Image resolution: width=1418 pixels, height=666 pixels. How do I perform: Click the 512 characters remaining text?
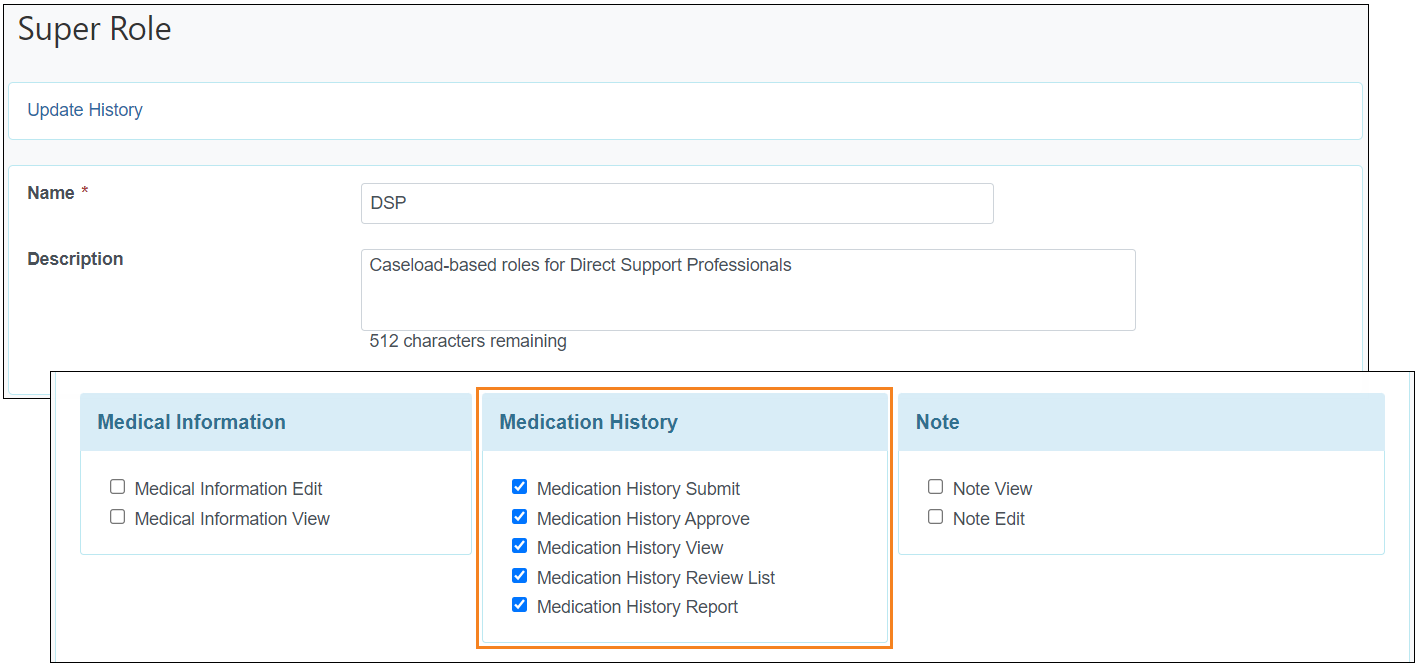click(x=468, y=341)
